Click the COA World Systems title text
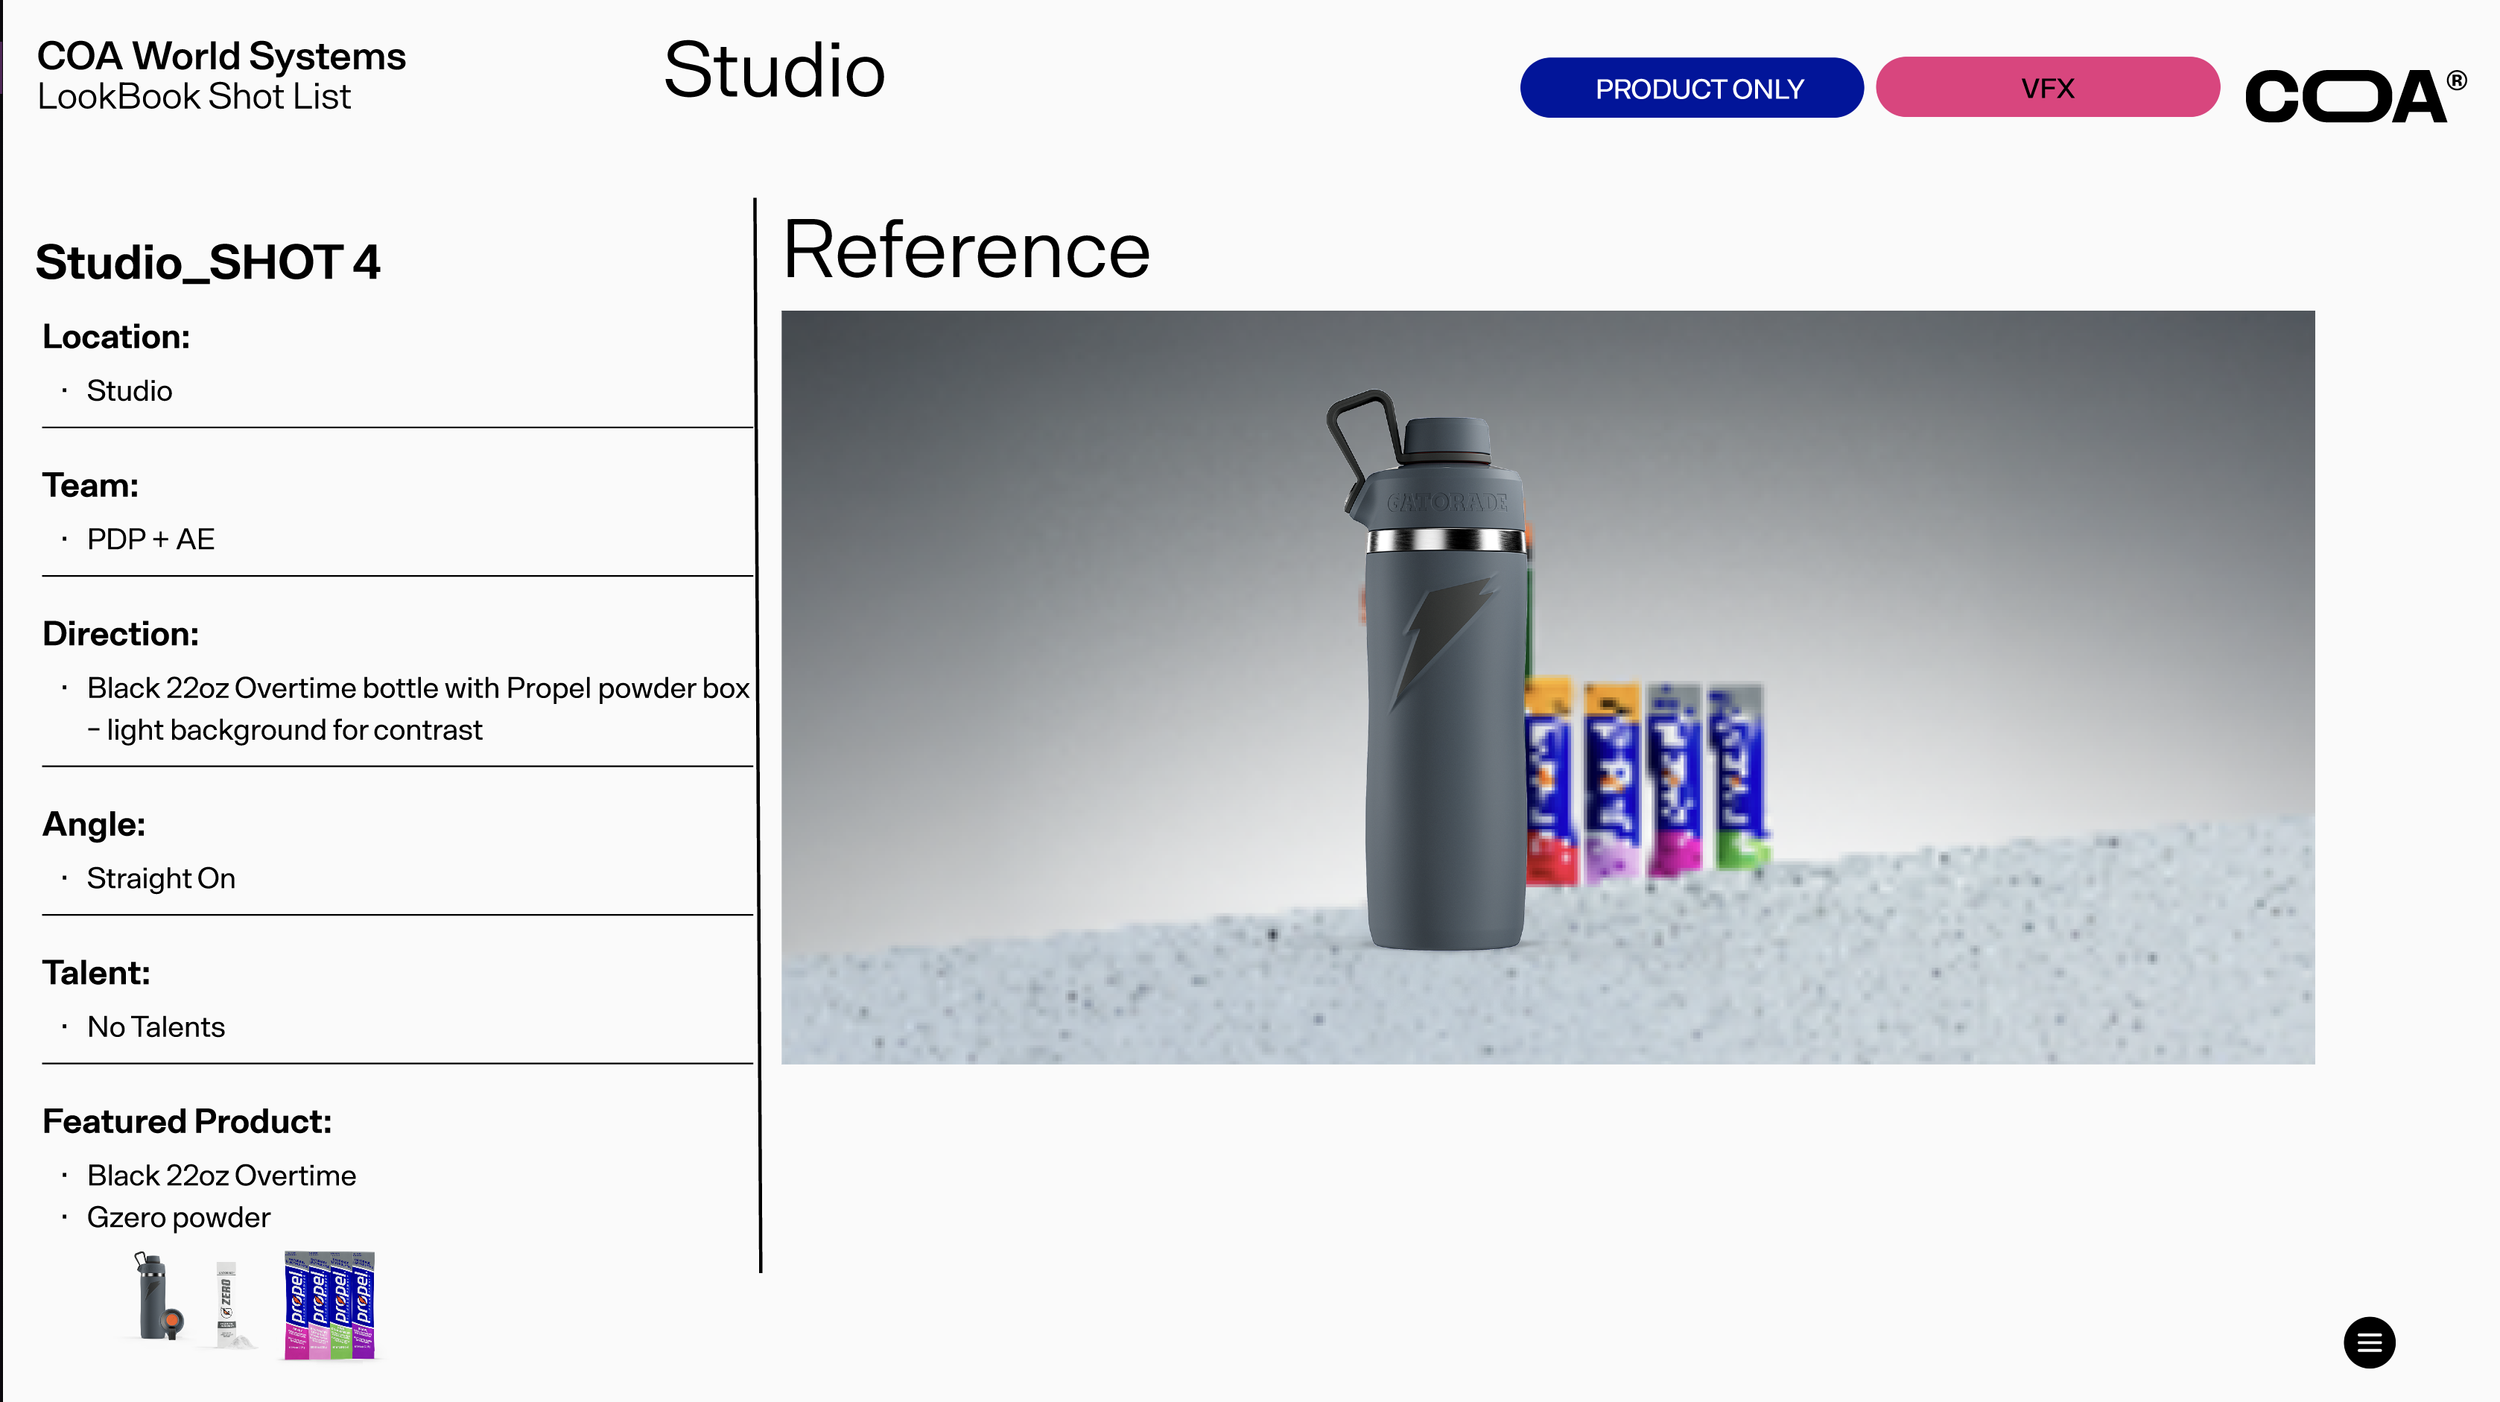2500x1402 pixels. pyautogui.click(x=221, y=56)
